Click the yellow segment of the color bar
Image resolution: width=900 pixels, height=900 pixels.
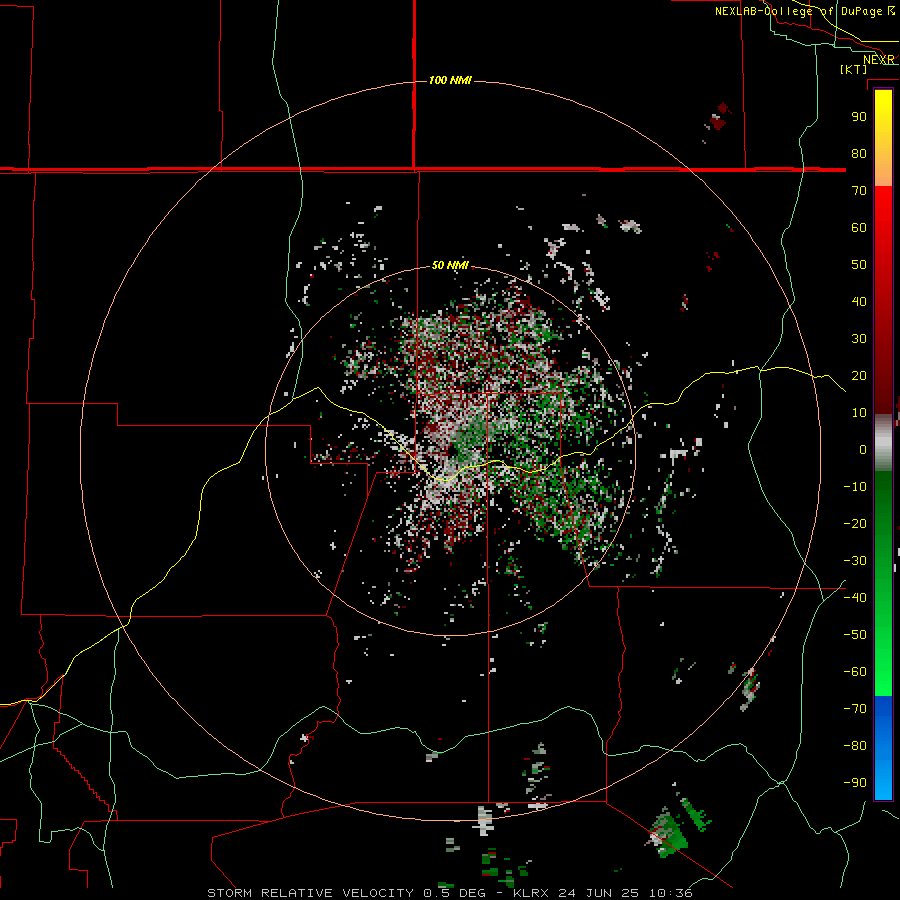883,115
